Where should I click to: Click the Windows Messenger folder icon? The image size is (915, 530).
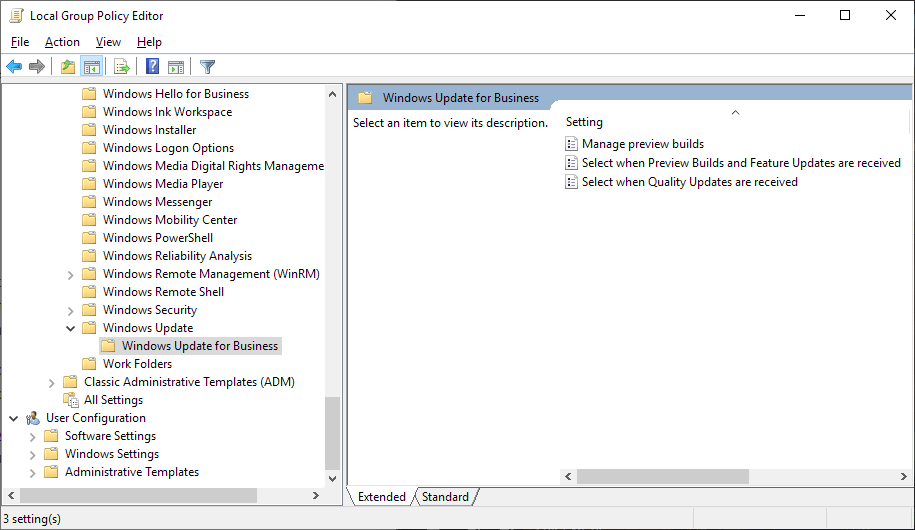(x=89, y=201)
